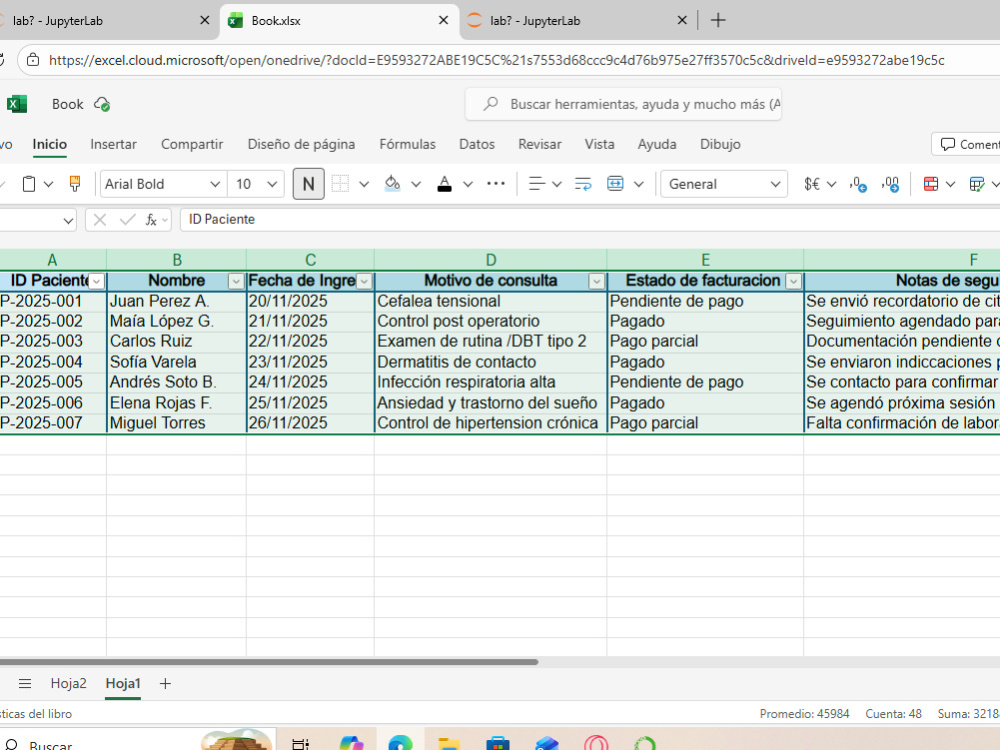Open the Vista ribbon tab
This screenshot has height=750, width=1000.
[x=599, y=144]
